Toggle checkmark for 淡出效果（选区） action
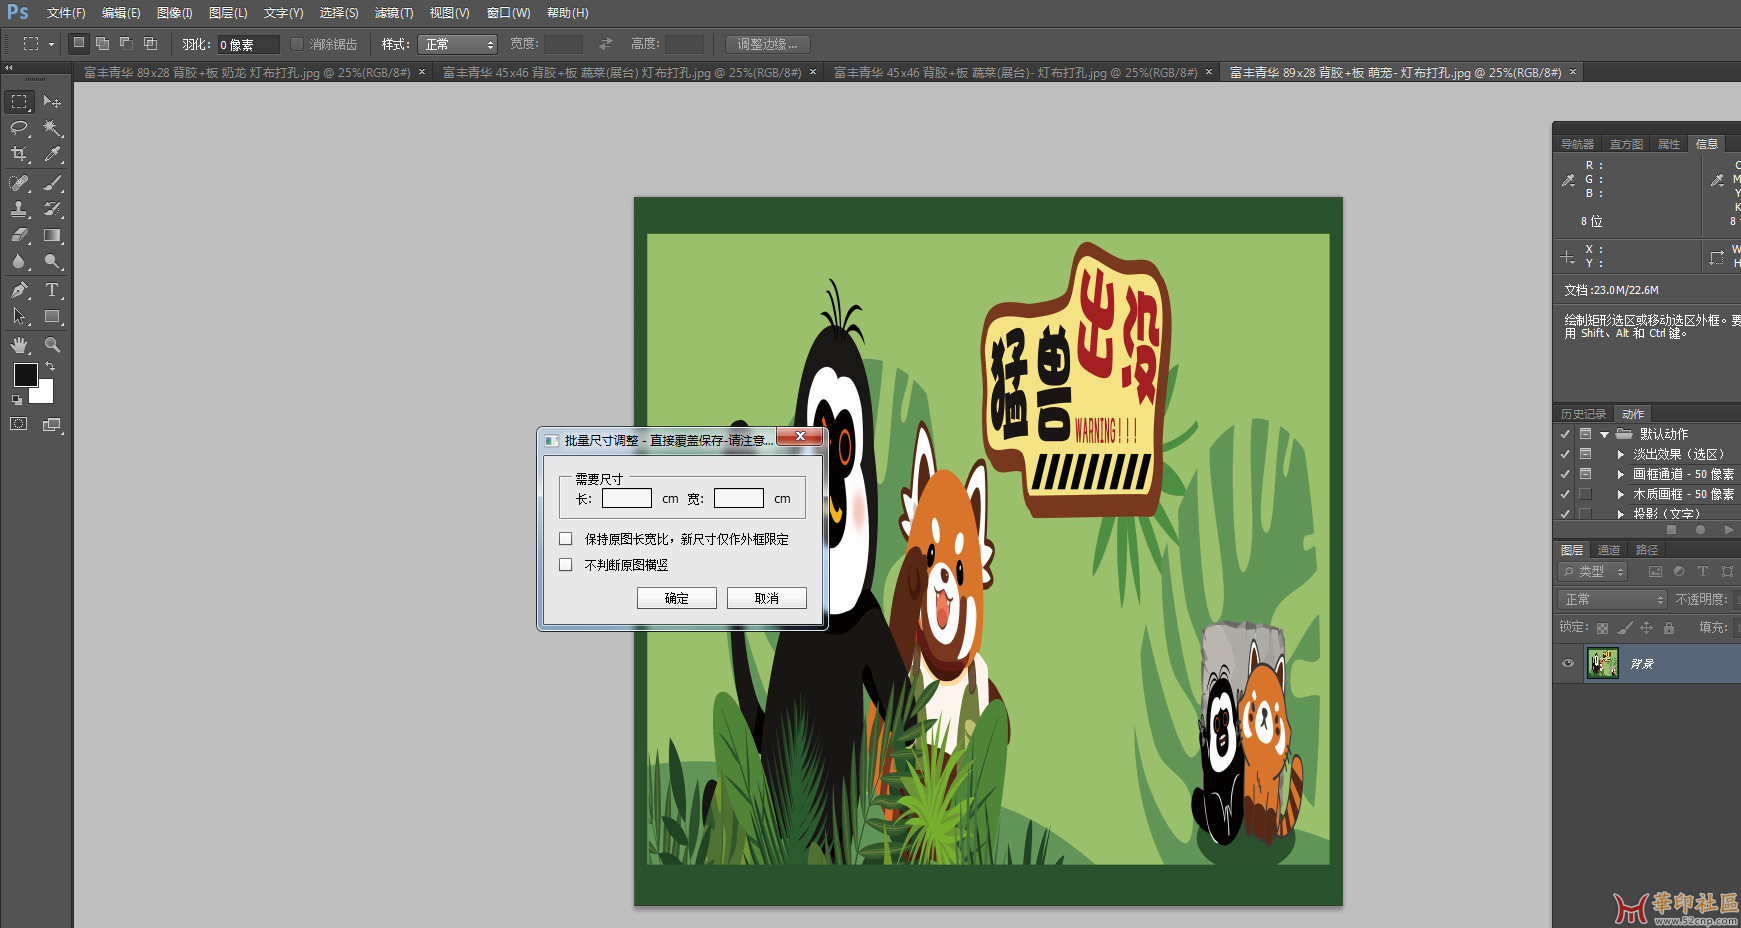Image resolution: width=1741 pixels, height=928 pixels. [x=1565, y=454]
